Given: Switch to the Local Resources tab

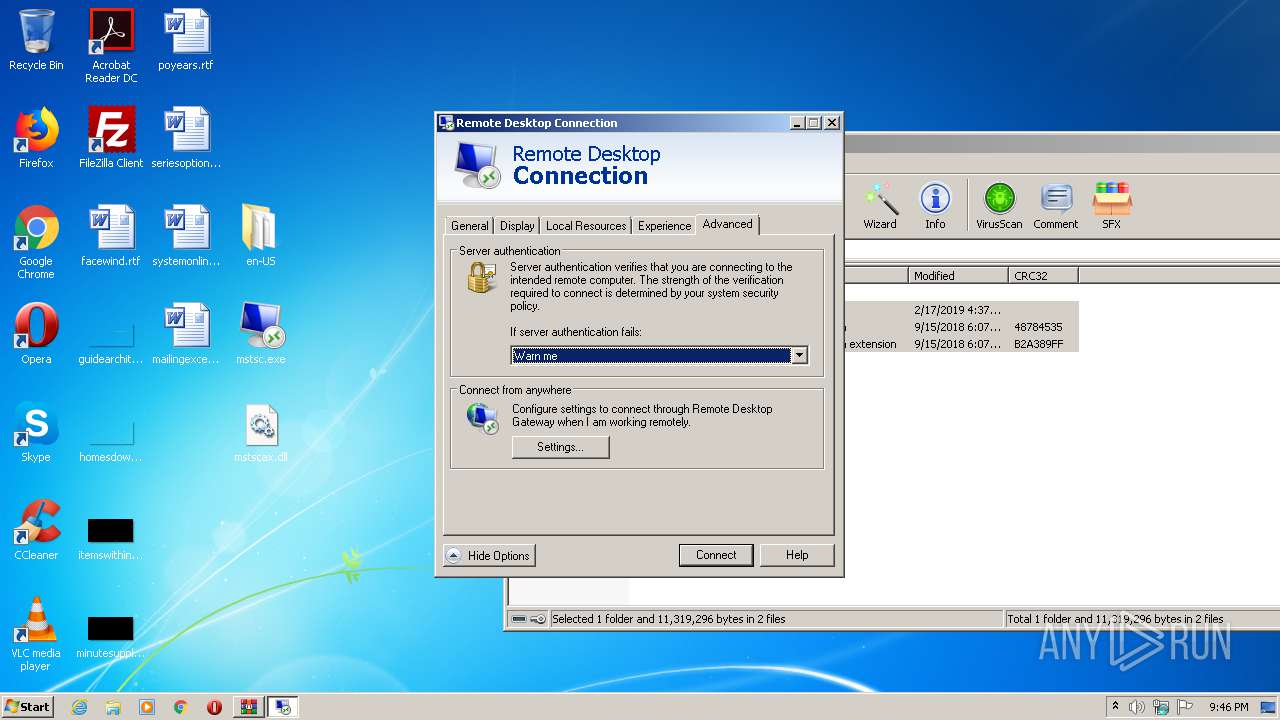Looking at the screenshot, I should [586, 226].
